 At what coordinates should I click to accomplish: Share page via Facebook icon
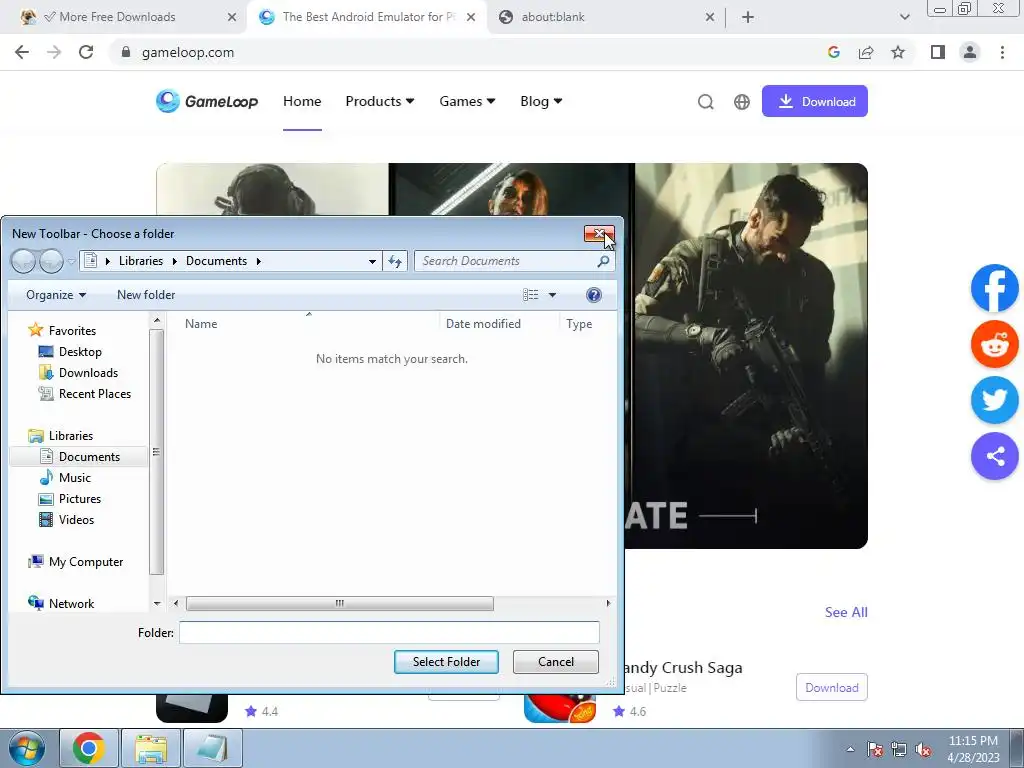995,288
